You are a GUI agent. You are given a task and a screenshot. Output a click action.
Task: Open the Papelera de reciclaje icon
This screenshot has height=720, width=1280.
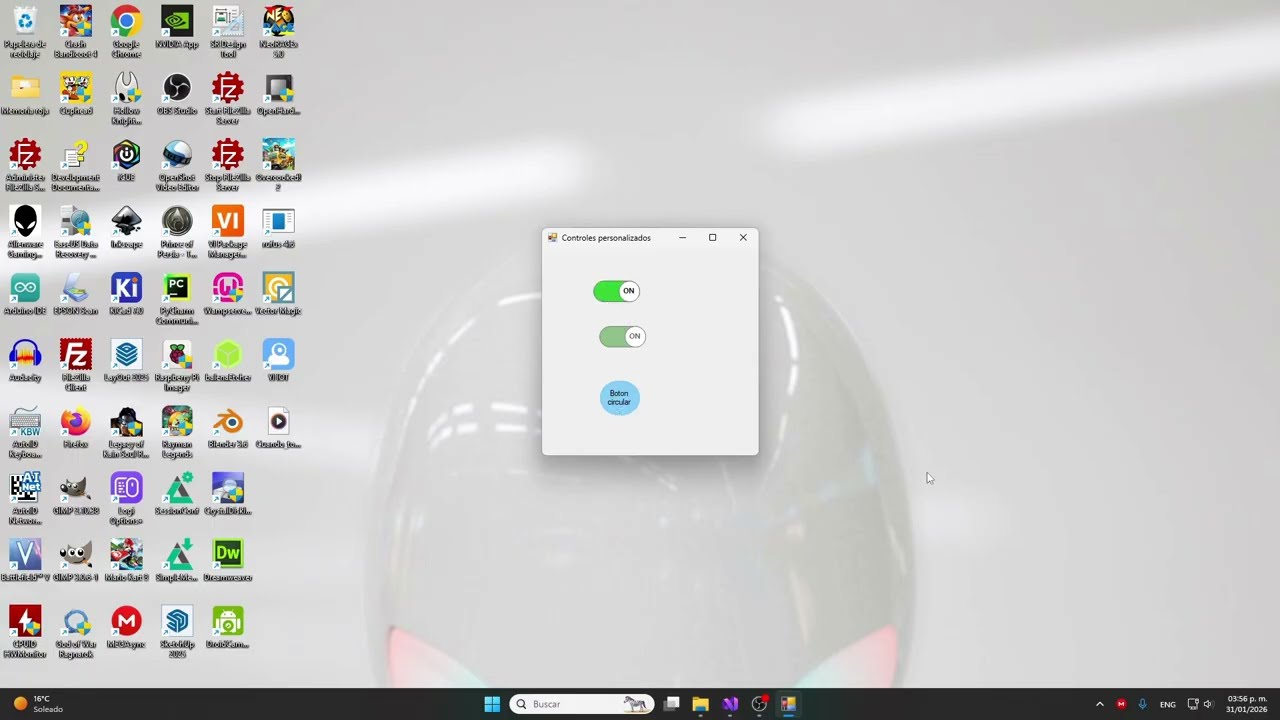25,32
